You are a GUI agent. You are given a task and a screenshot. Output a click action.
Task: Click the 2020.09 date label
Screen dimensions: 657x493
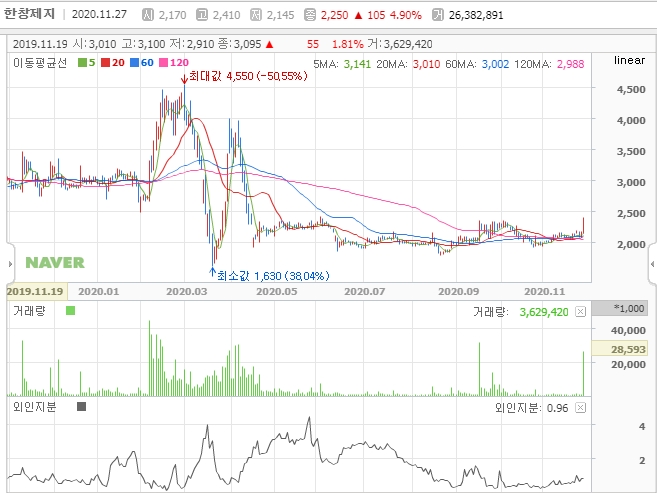[x=458, y=292]
